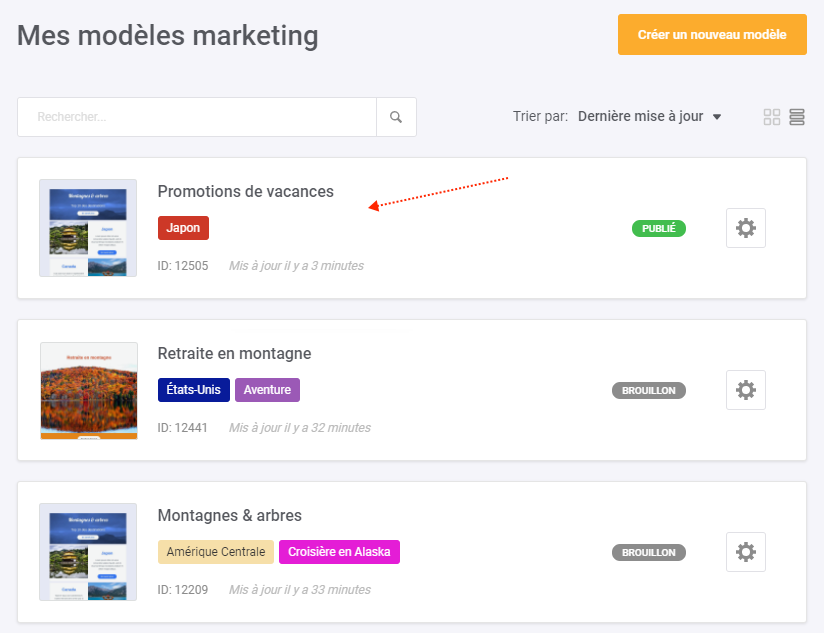Image resolution: width=824 pixels, height=633 pixels.
Task: Open the Promotions de vacances title
Action: tap(245, 192)
